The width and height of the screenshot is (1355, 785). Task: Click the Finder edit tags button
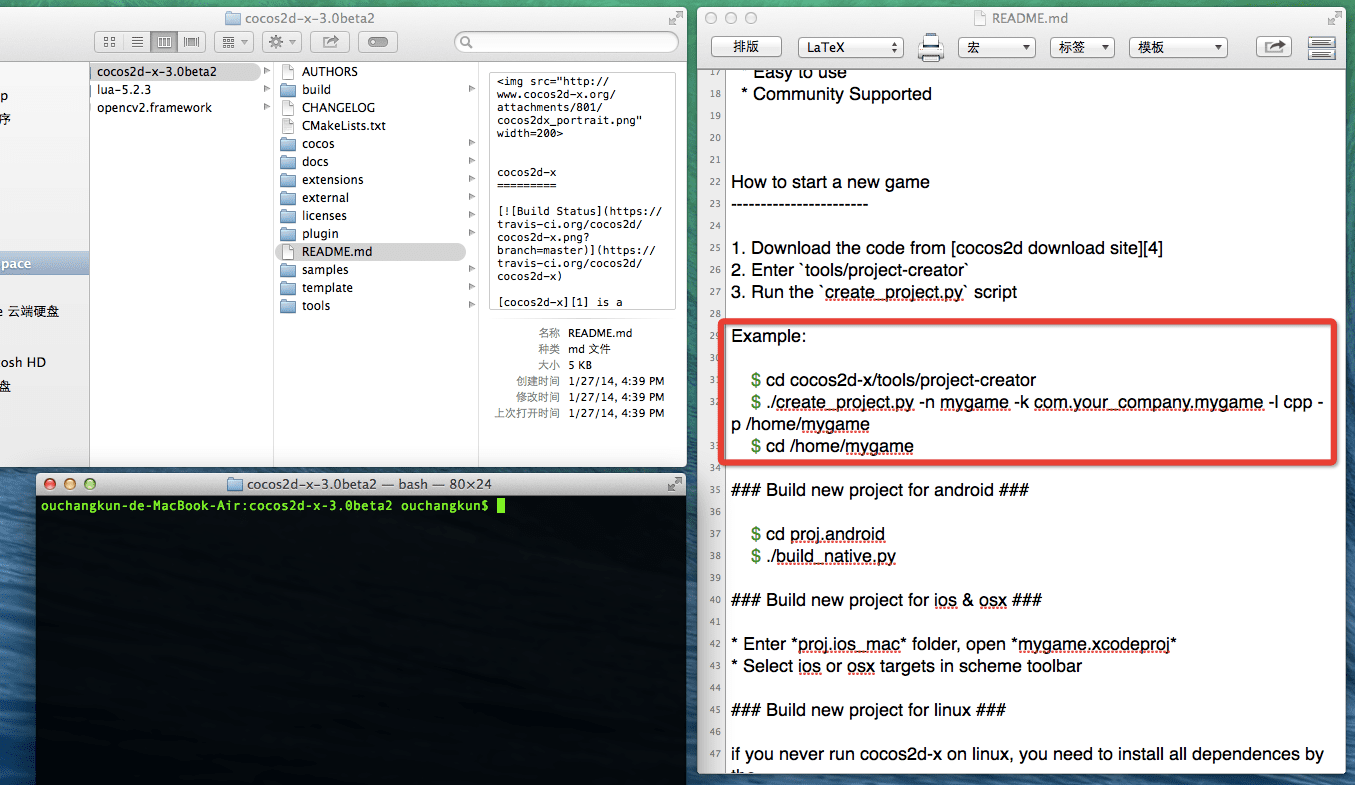point(379,42)
